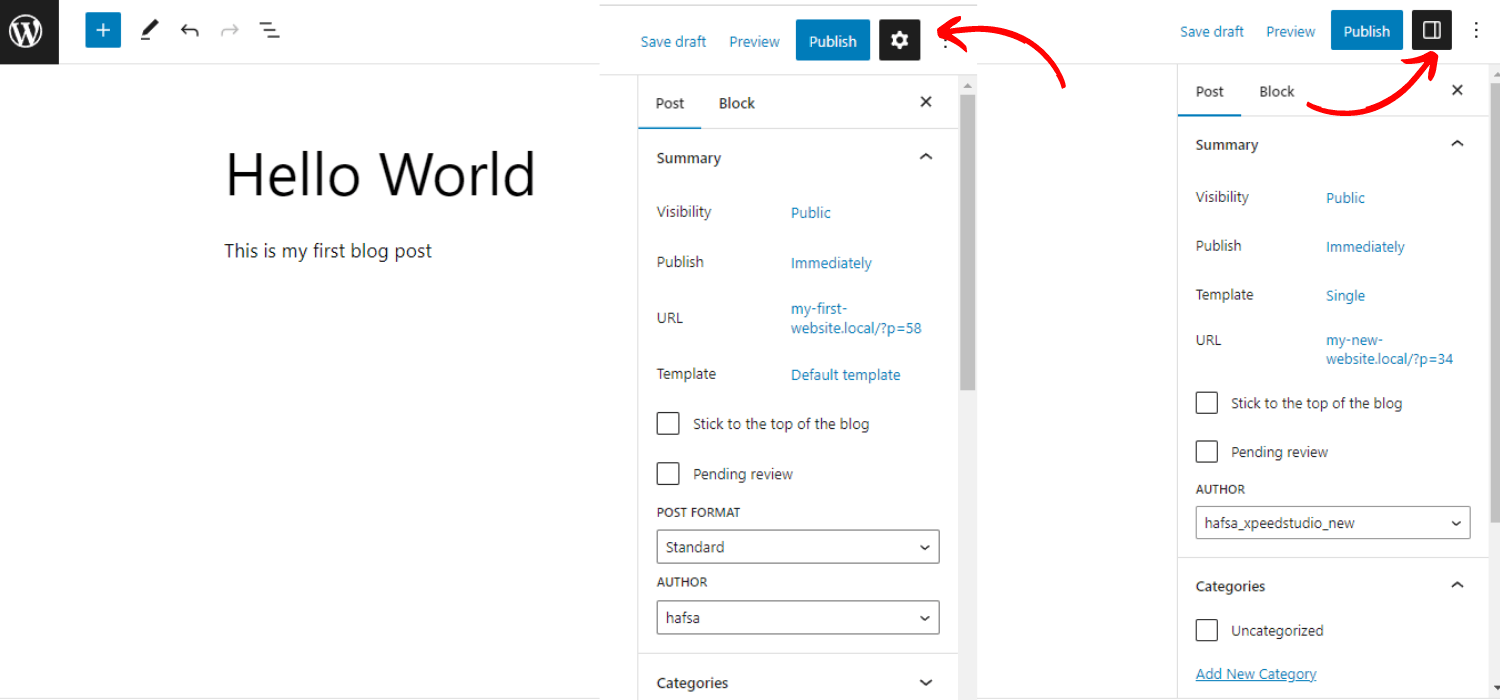Screen dimensions: 1500x700
Task: Open the block inserter plus button
Action: point(103,30)
